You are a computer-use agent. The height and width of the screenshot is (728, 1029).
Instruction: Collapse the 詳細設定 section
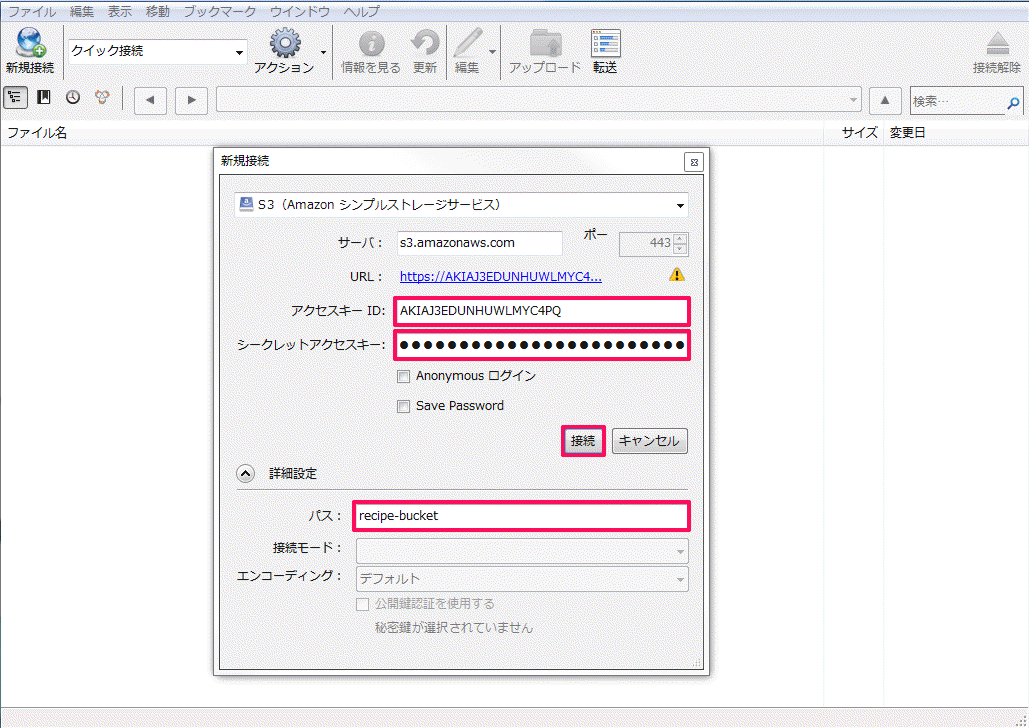[245, 473]
